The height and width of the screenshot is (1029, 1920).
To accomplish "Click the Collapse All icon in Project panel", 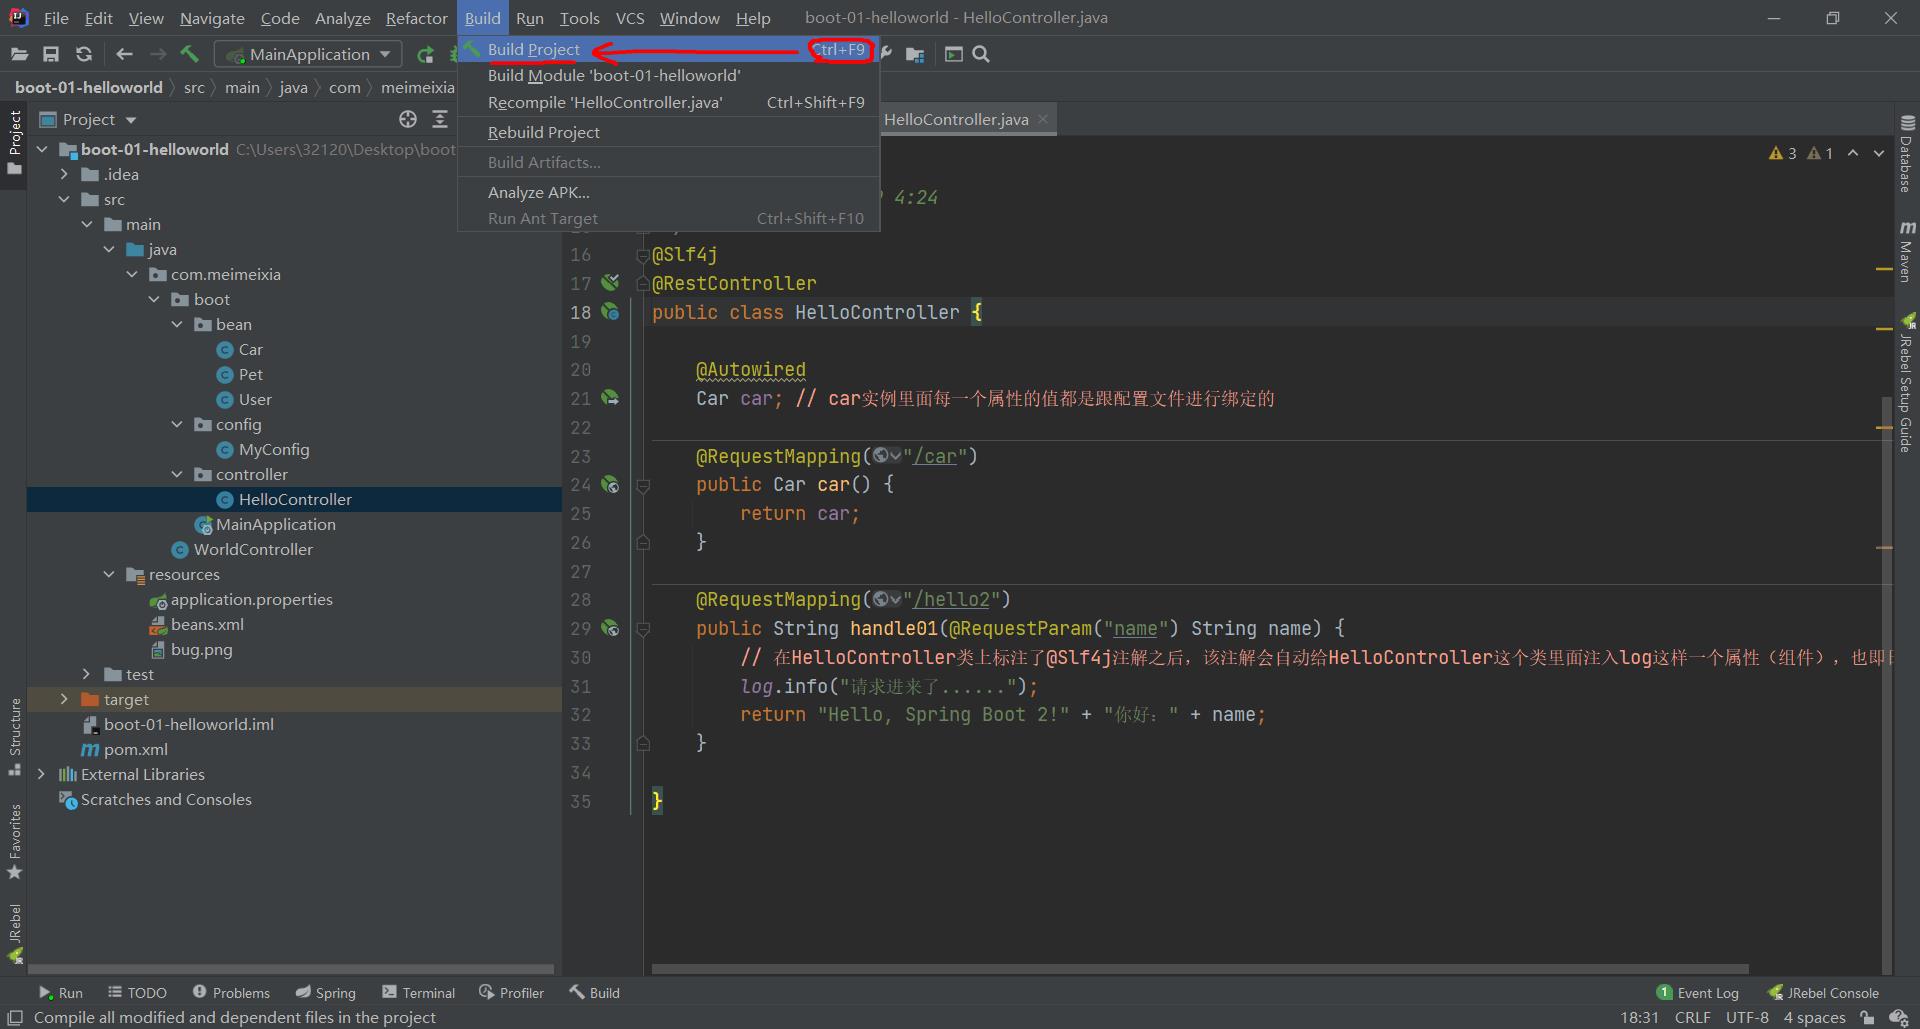I will tap(440, 119).
